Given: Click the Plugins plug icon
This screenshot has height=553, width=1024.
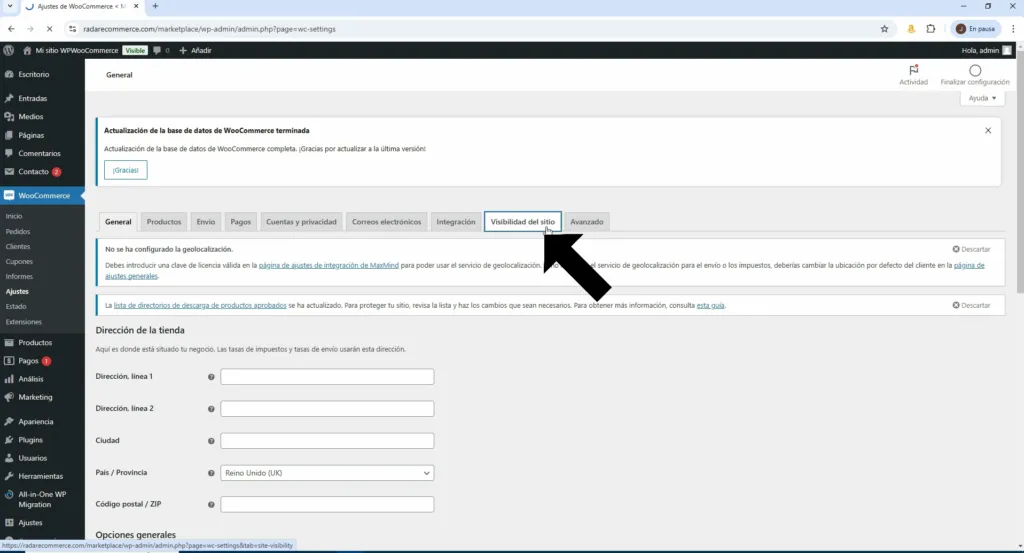Looking at the screenshot, I should [9, 440].
